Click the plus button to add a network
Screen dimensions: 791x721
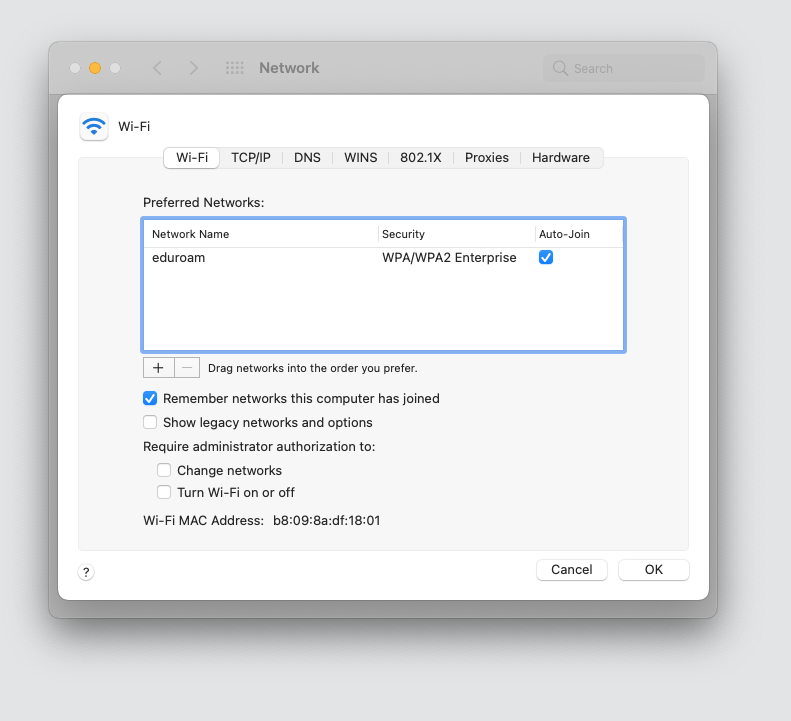click(158, 368)
